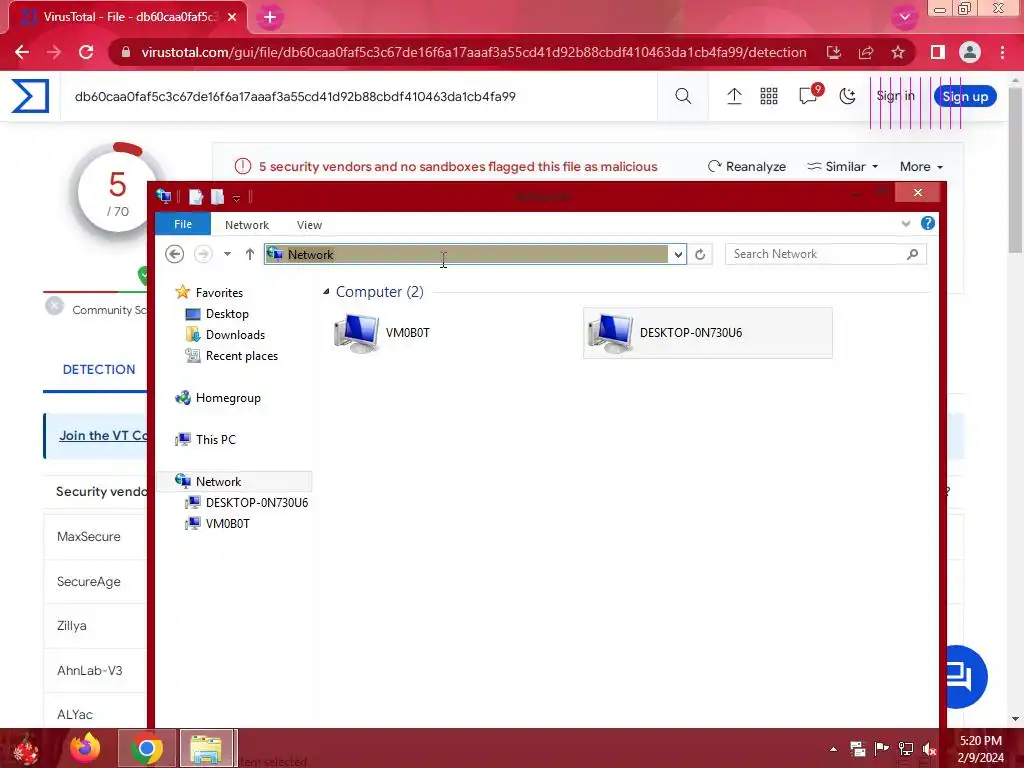Click the Chrome share page icon

[865, 52]
